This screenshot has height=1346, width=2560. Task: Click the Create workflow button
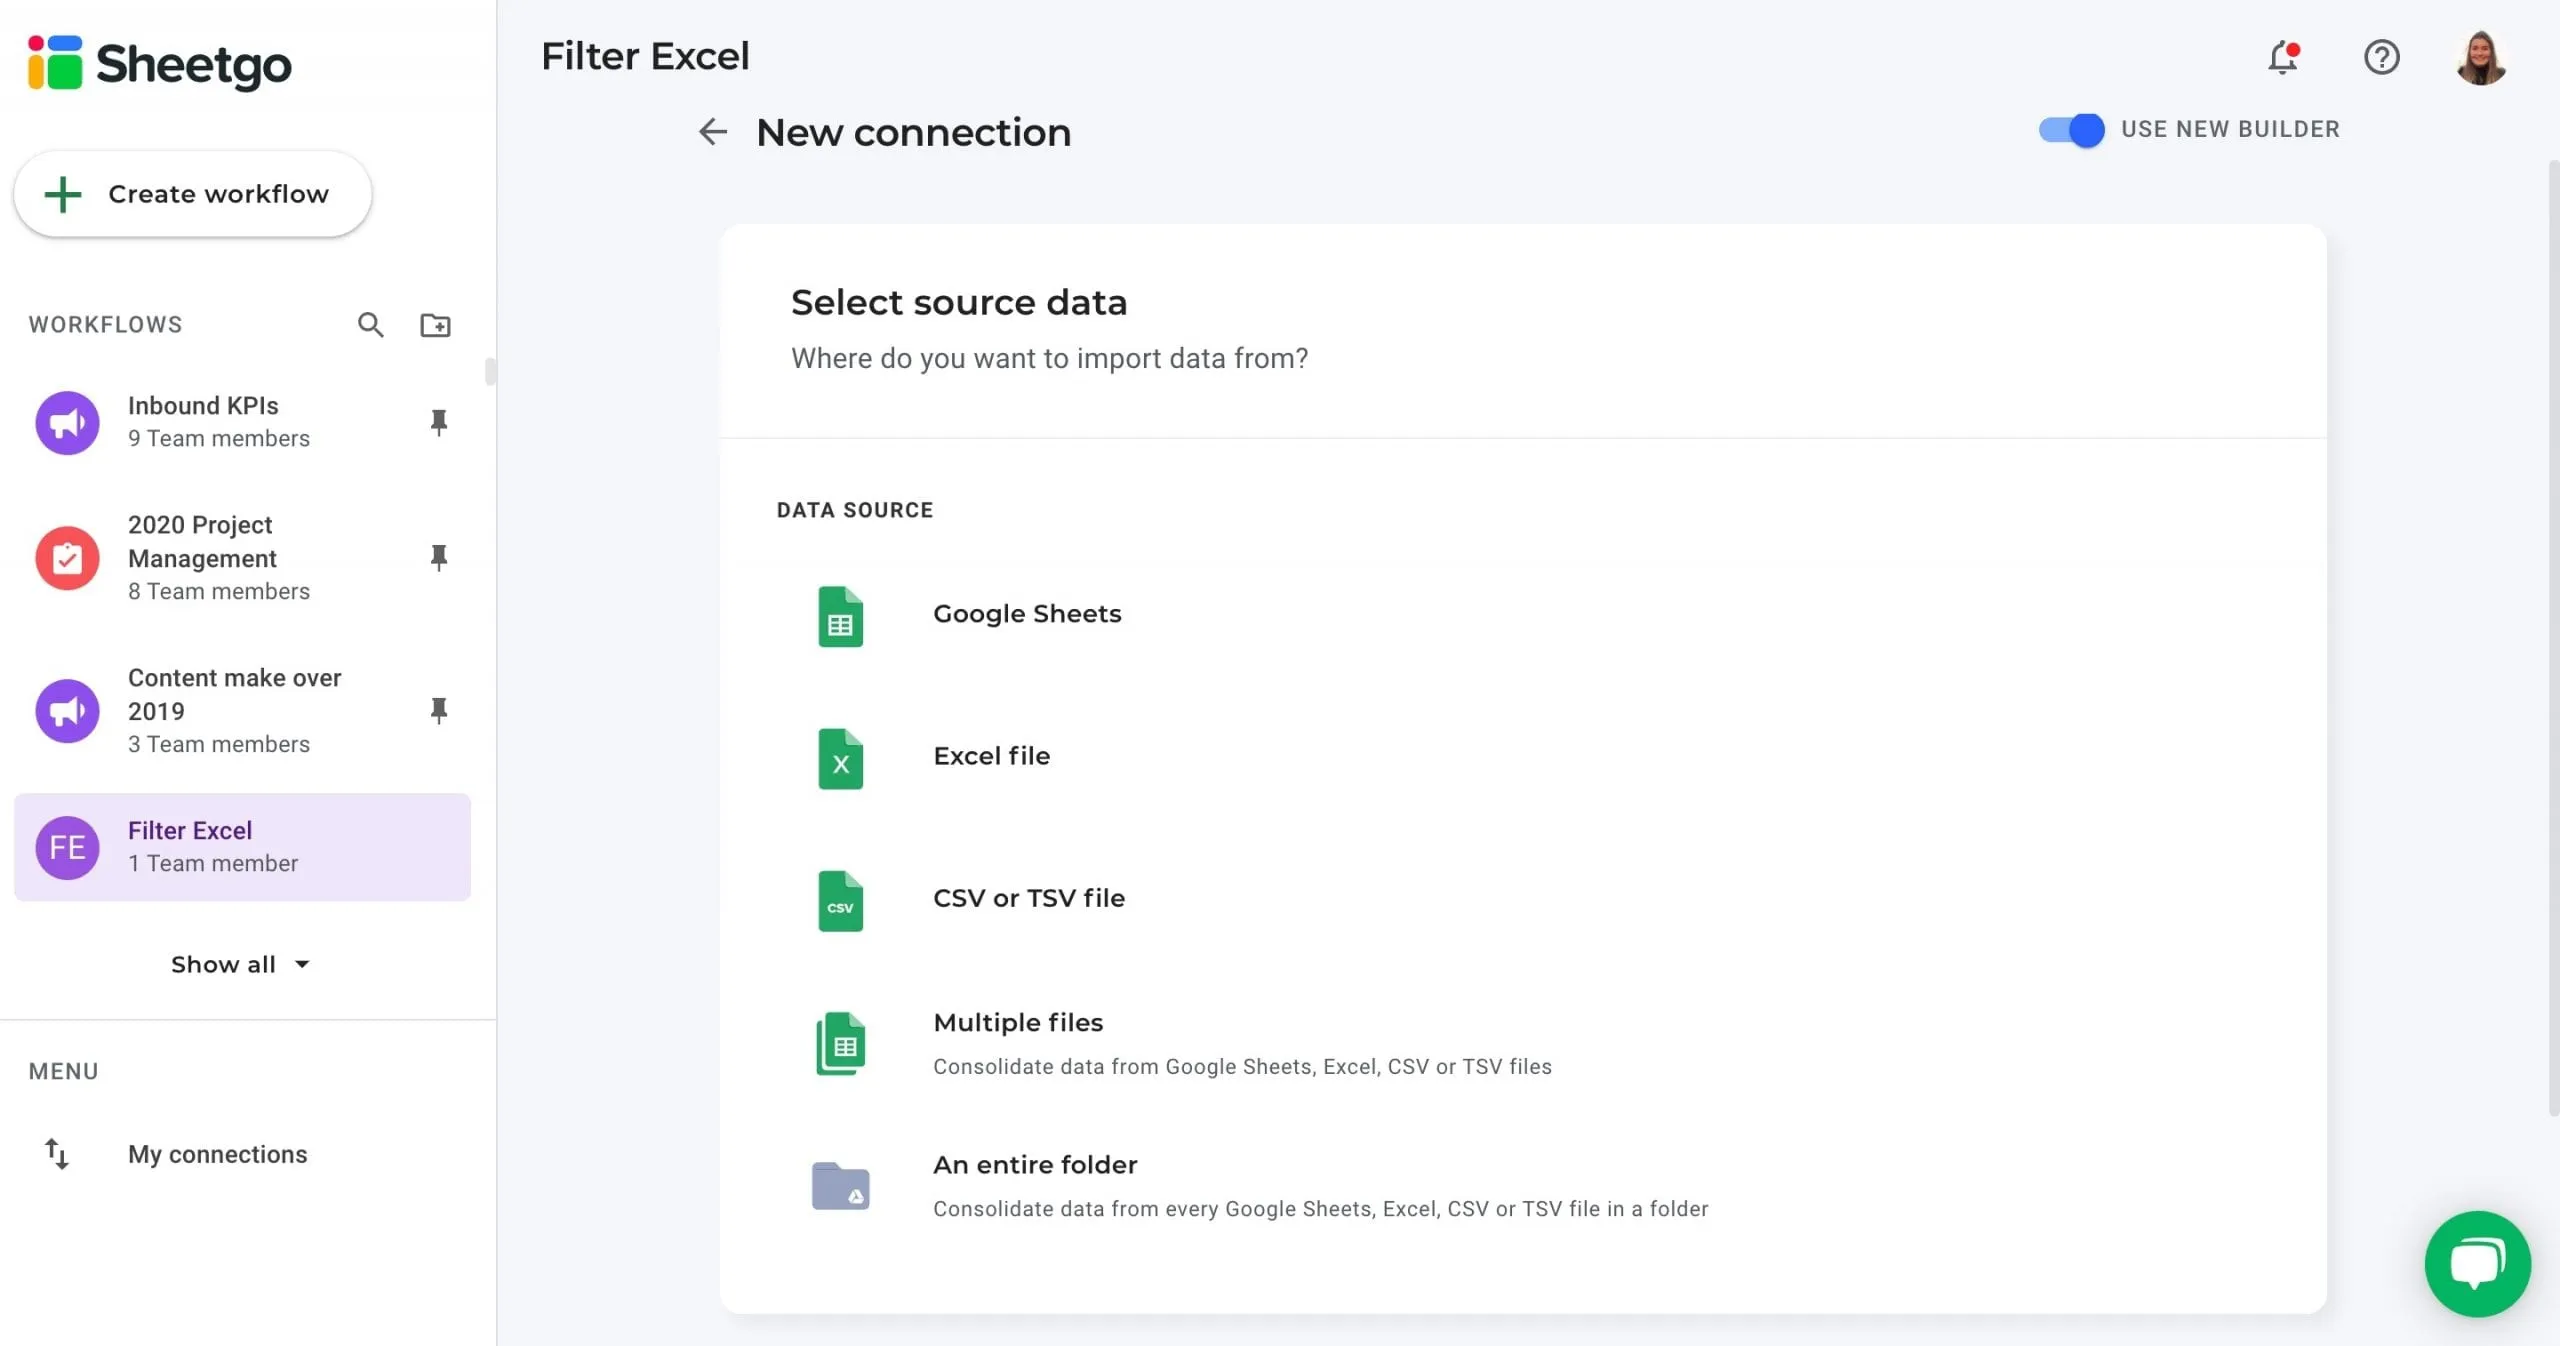tap(192, 194)
